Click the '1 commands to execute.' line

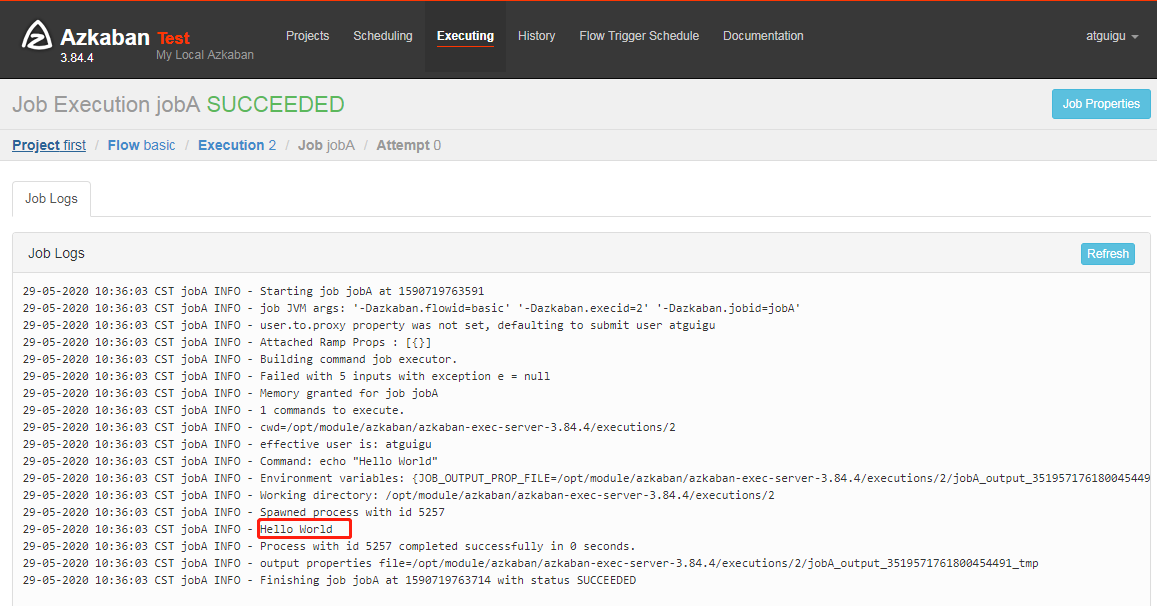(x=213, y=410)
